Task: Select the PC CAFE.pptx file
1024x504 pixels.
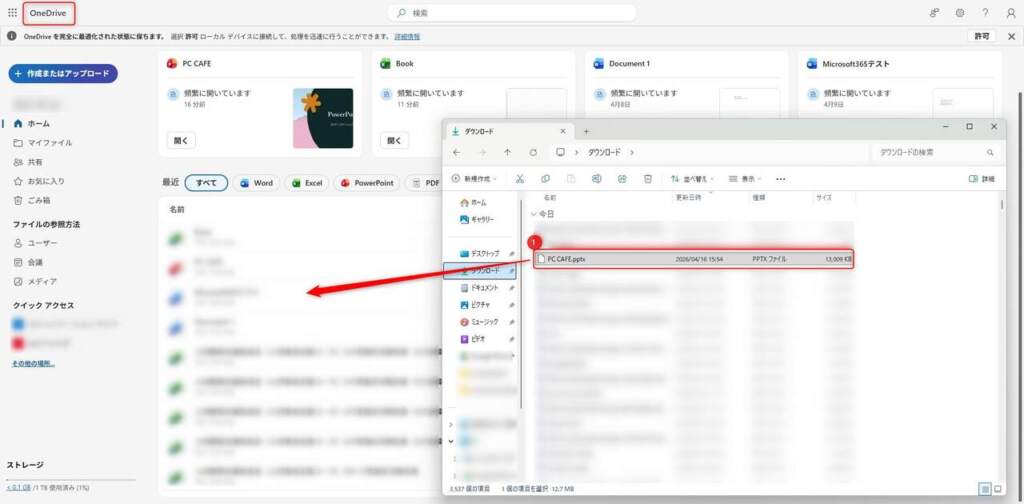Action: (x=568, y=259)
